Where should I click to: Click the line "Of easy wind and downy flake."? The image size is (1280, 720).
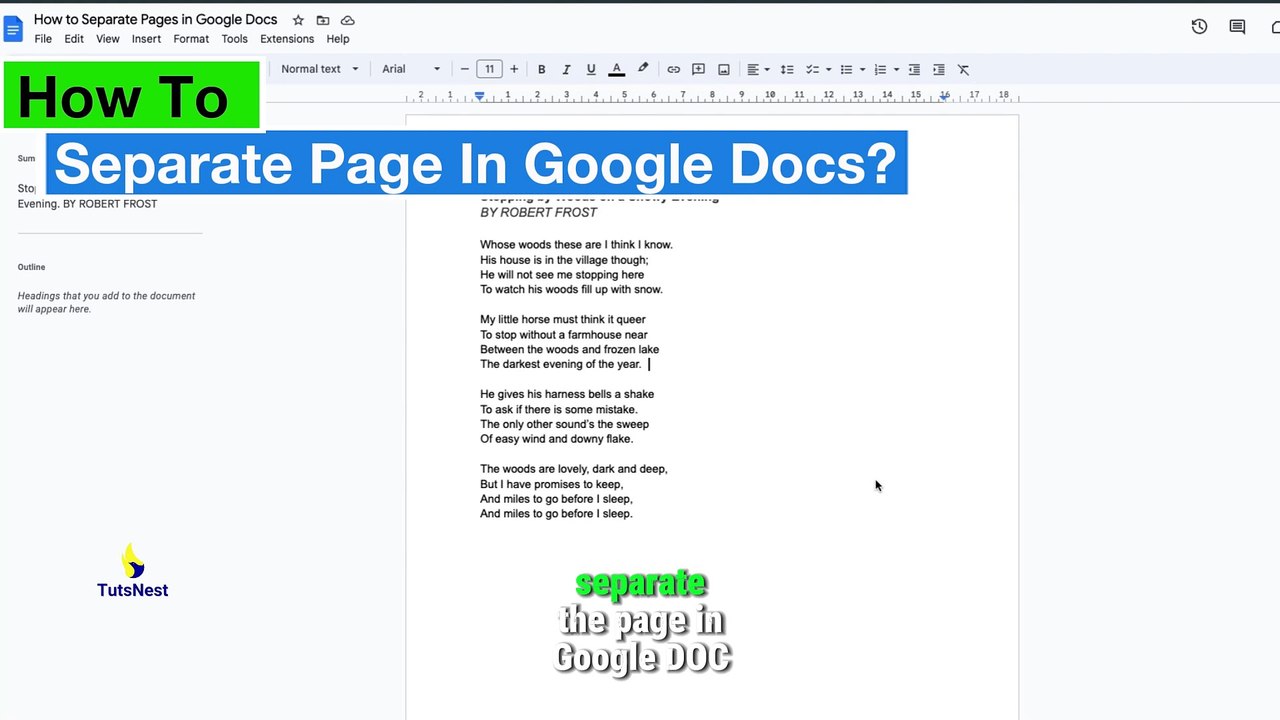[x=556, y=439]
